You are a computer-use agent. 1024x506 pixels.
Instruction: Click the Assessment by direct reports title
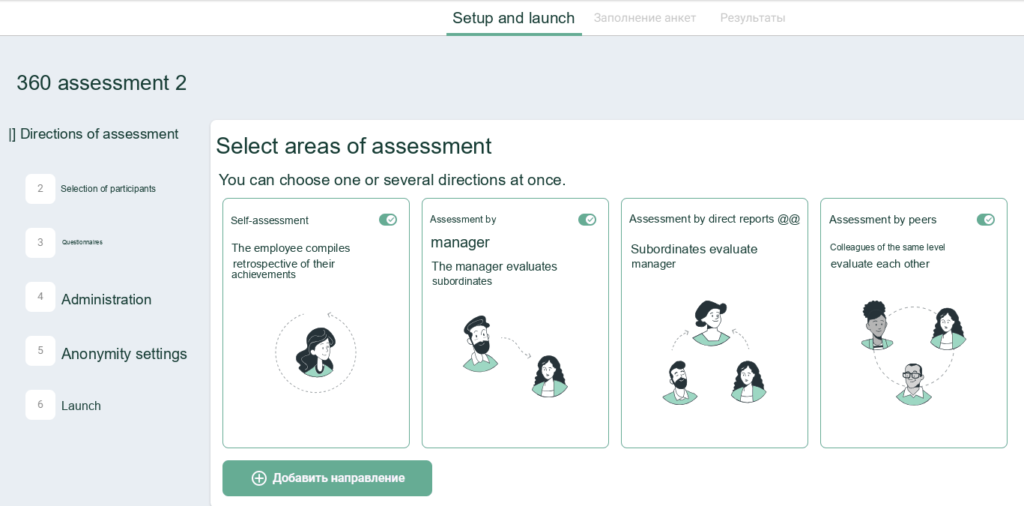[714, 219]
